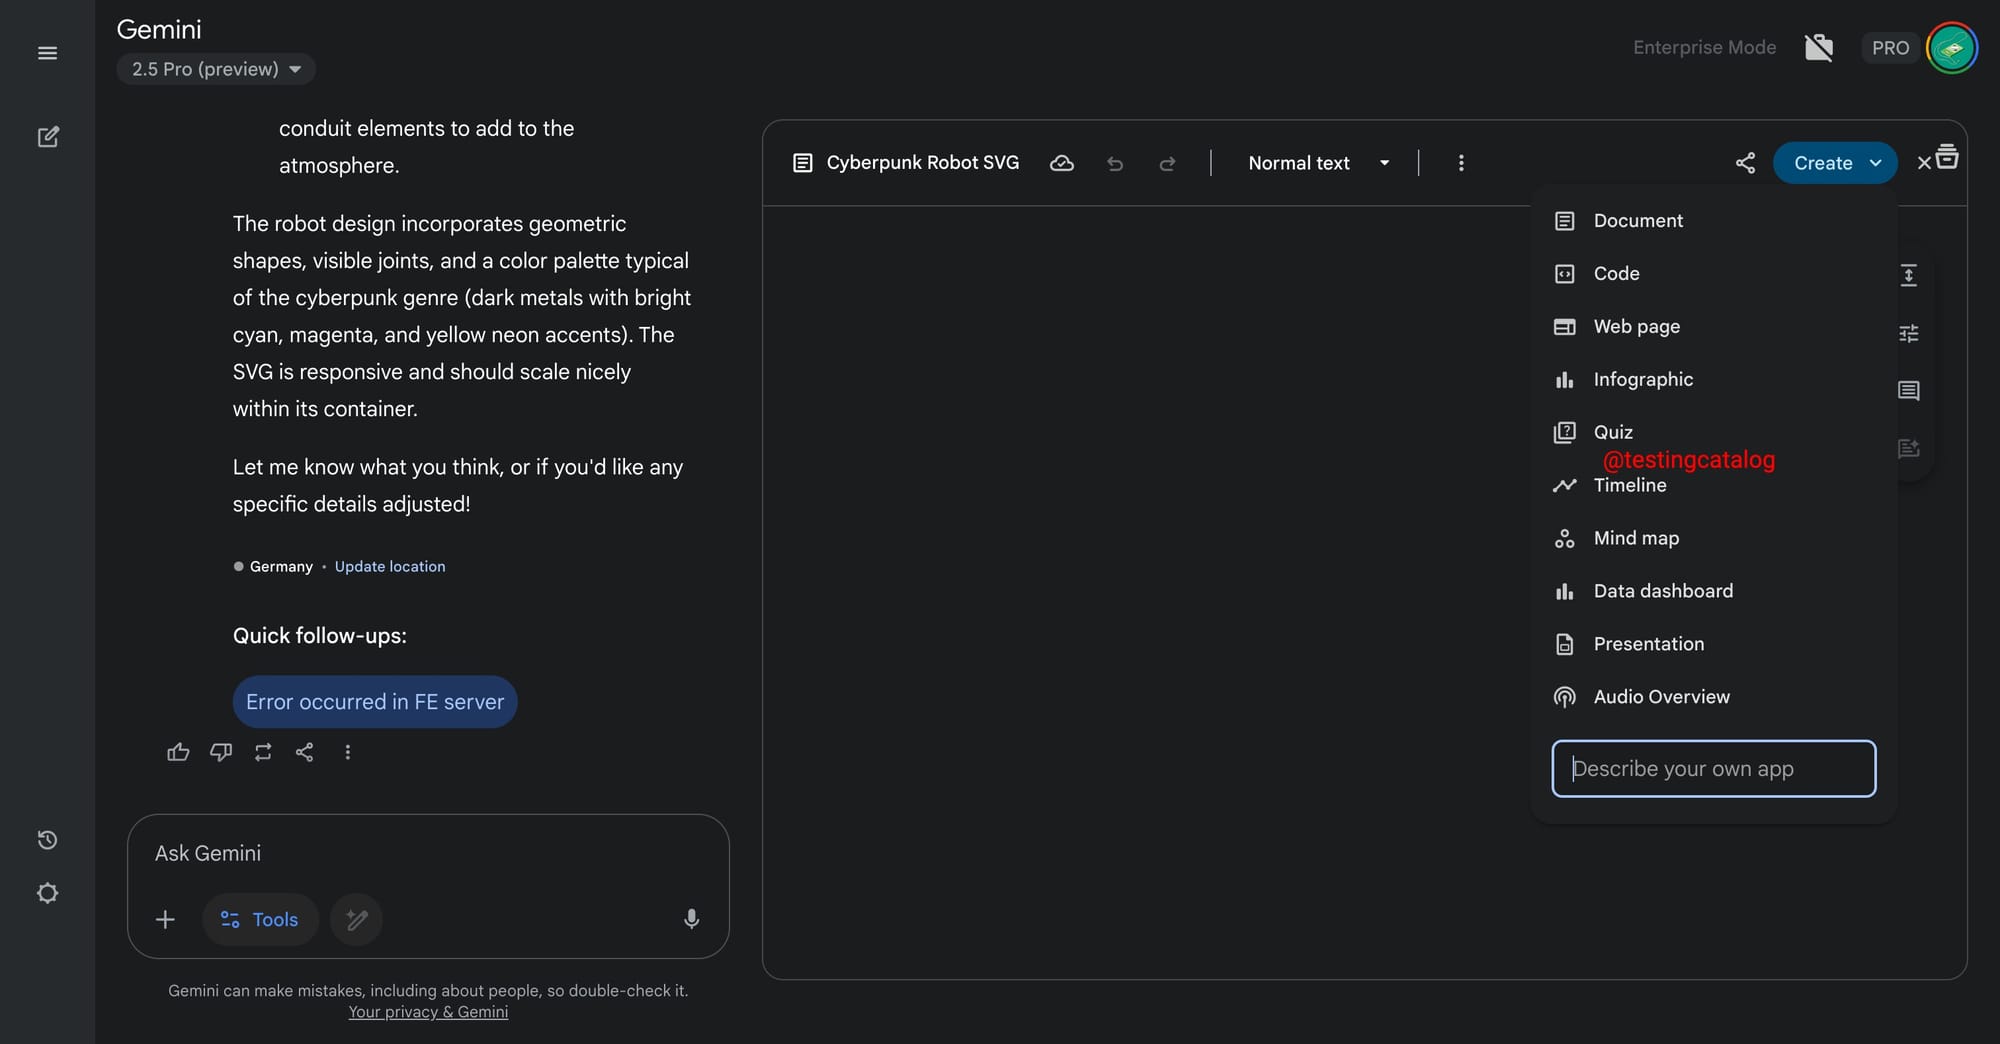The image size is (2000, 1044).
Task: Share the chat response
Action: [305, 752]
